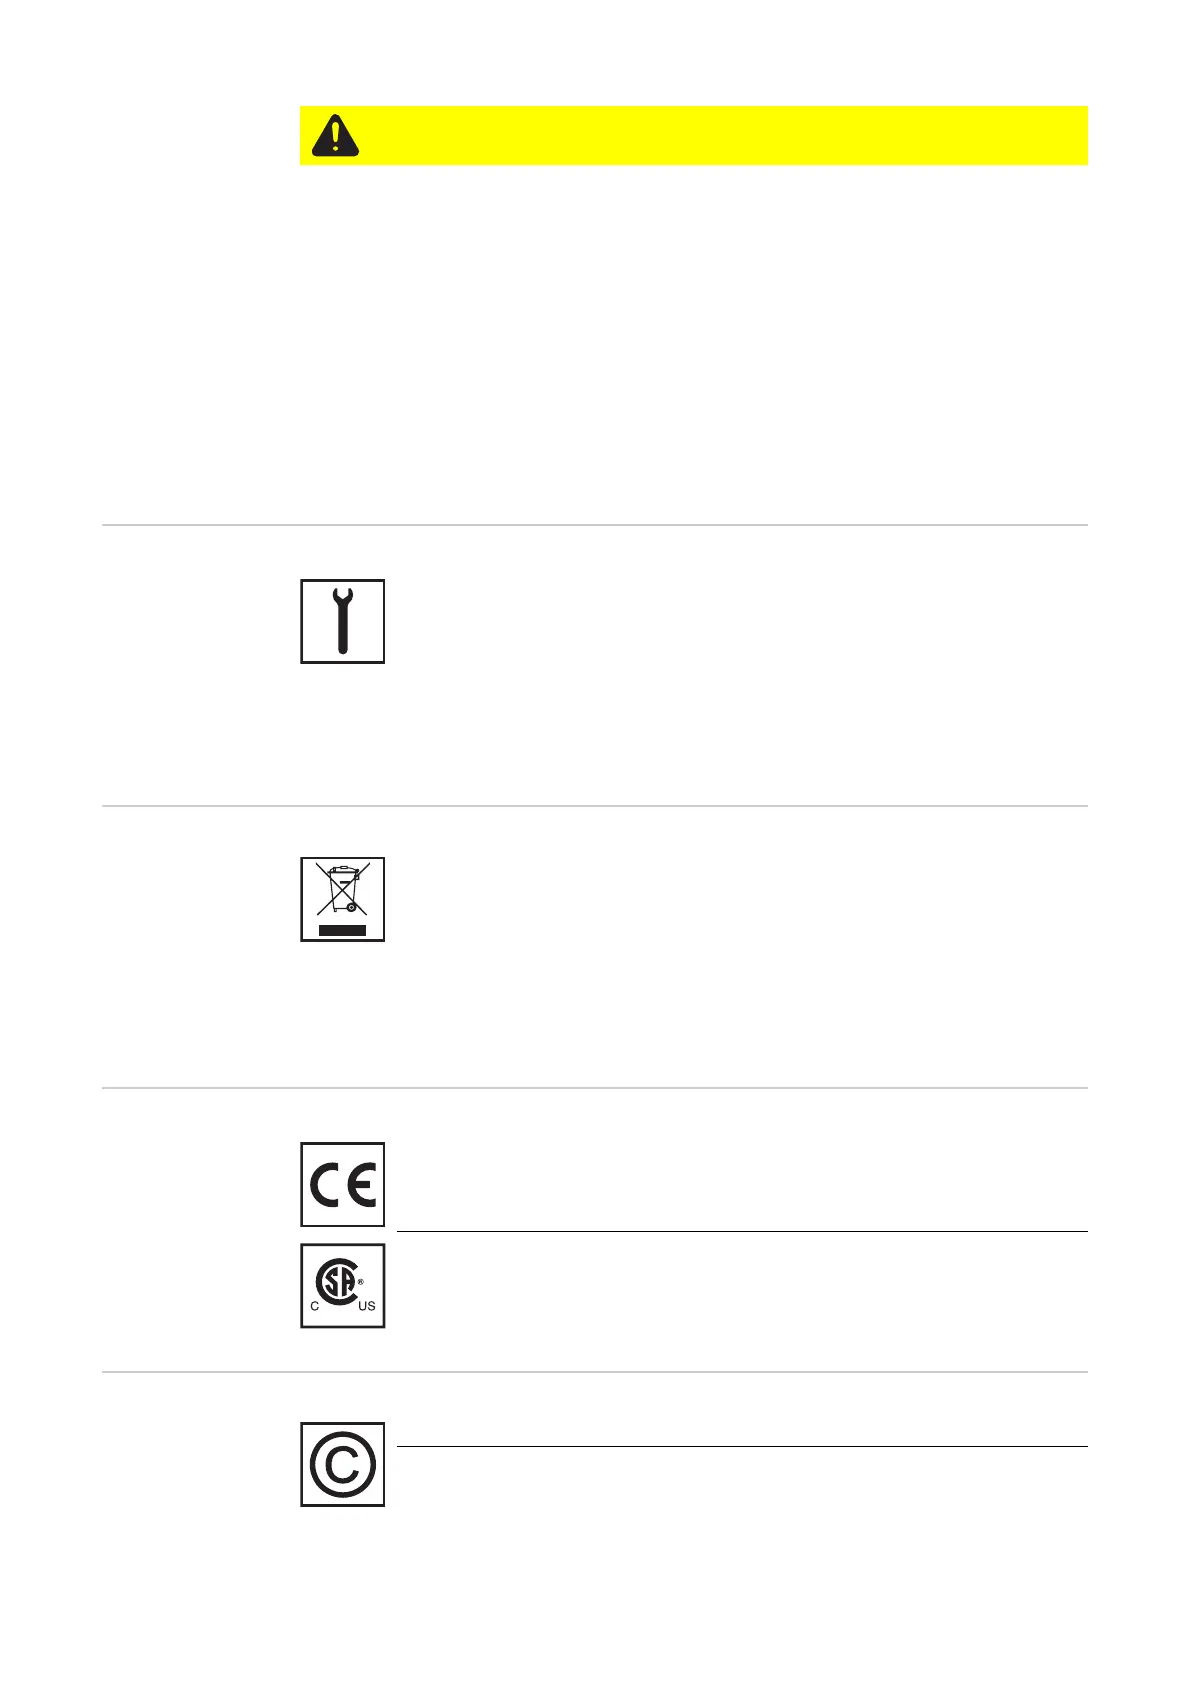Click the CE conformity mark
Viewport: 1190px width, 1684px height.
[x=343, y=1185]
